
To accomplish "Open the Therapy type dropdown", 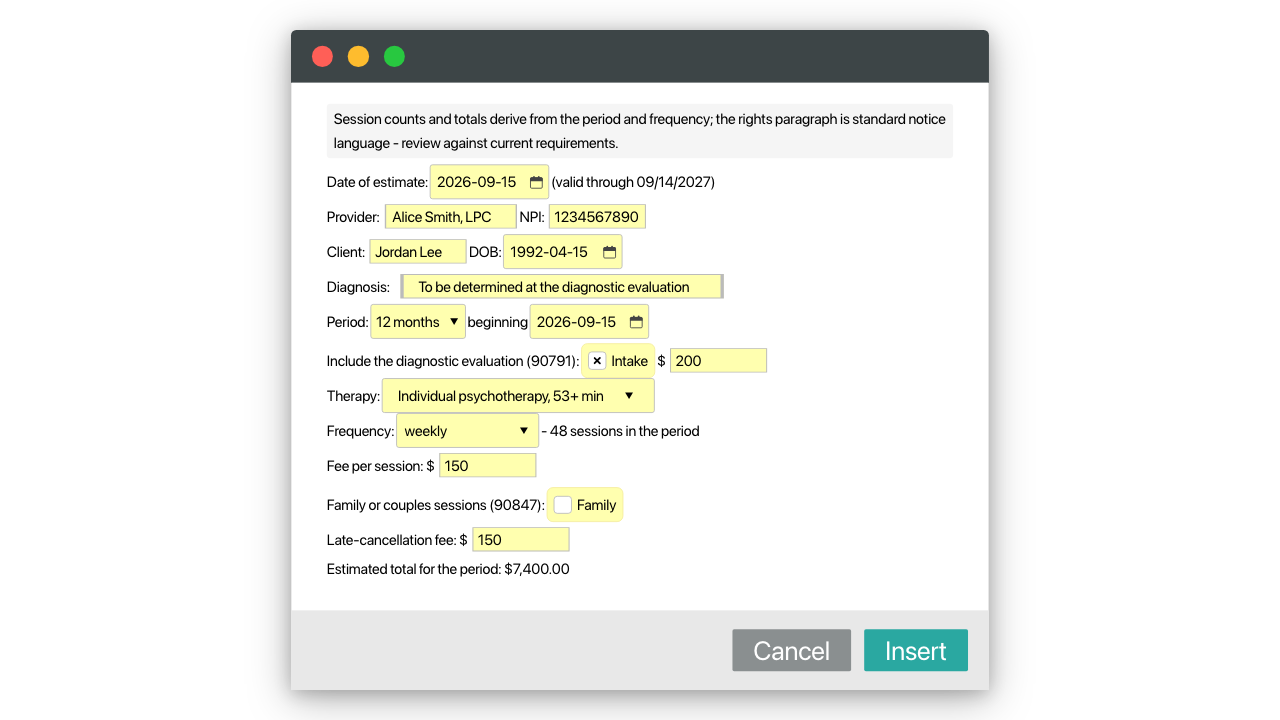I will click(x=518, y=396).
